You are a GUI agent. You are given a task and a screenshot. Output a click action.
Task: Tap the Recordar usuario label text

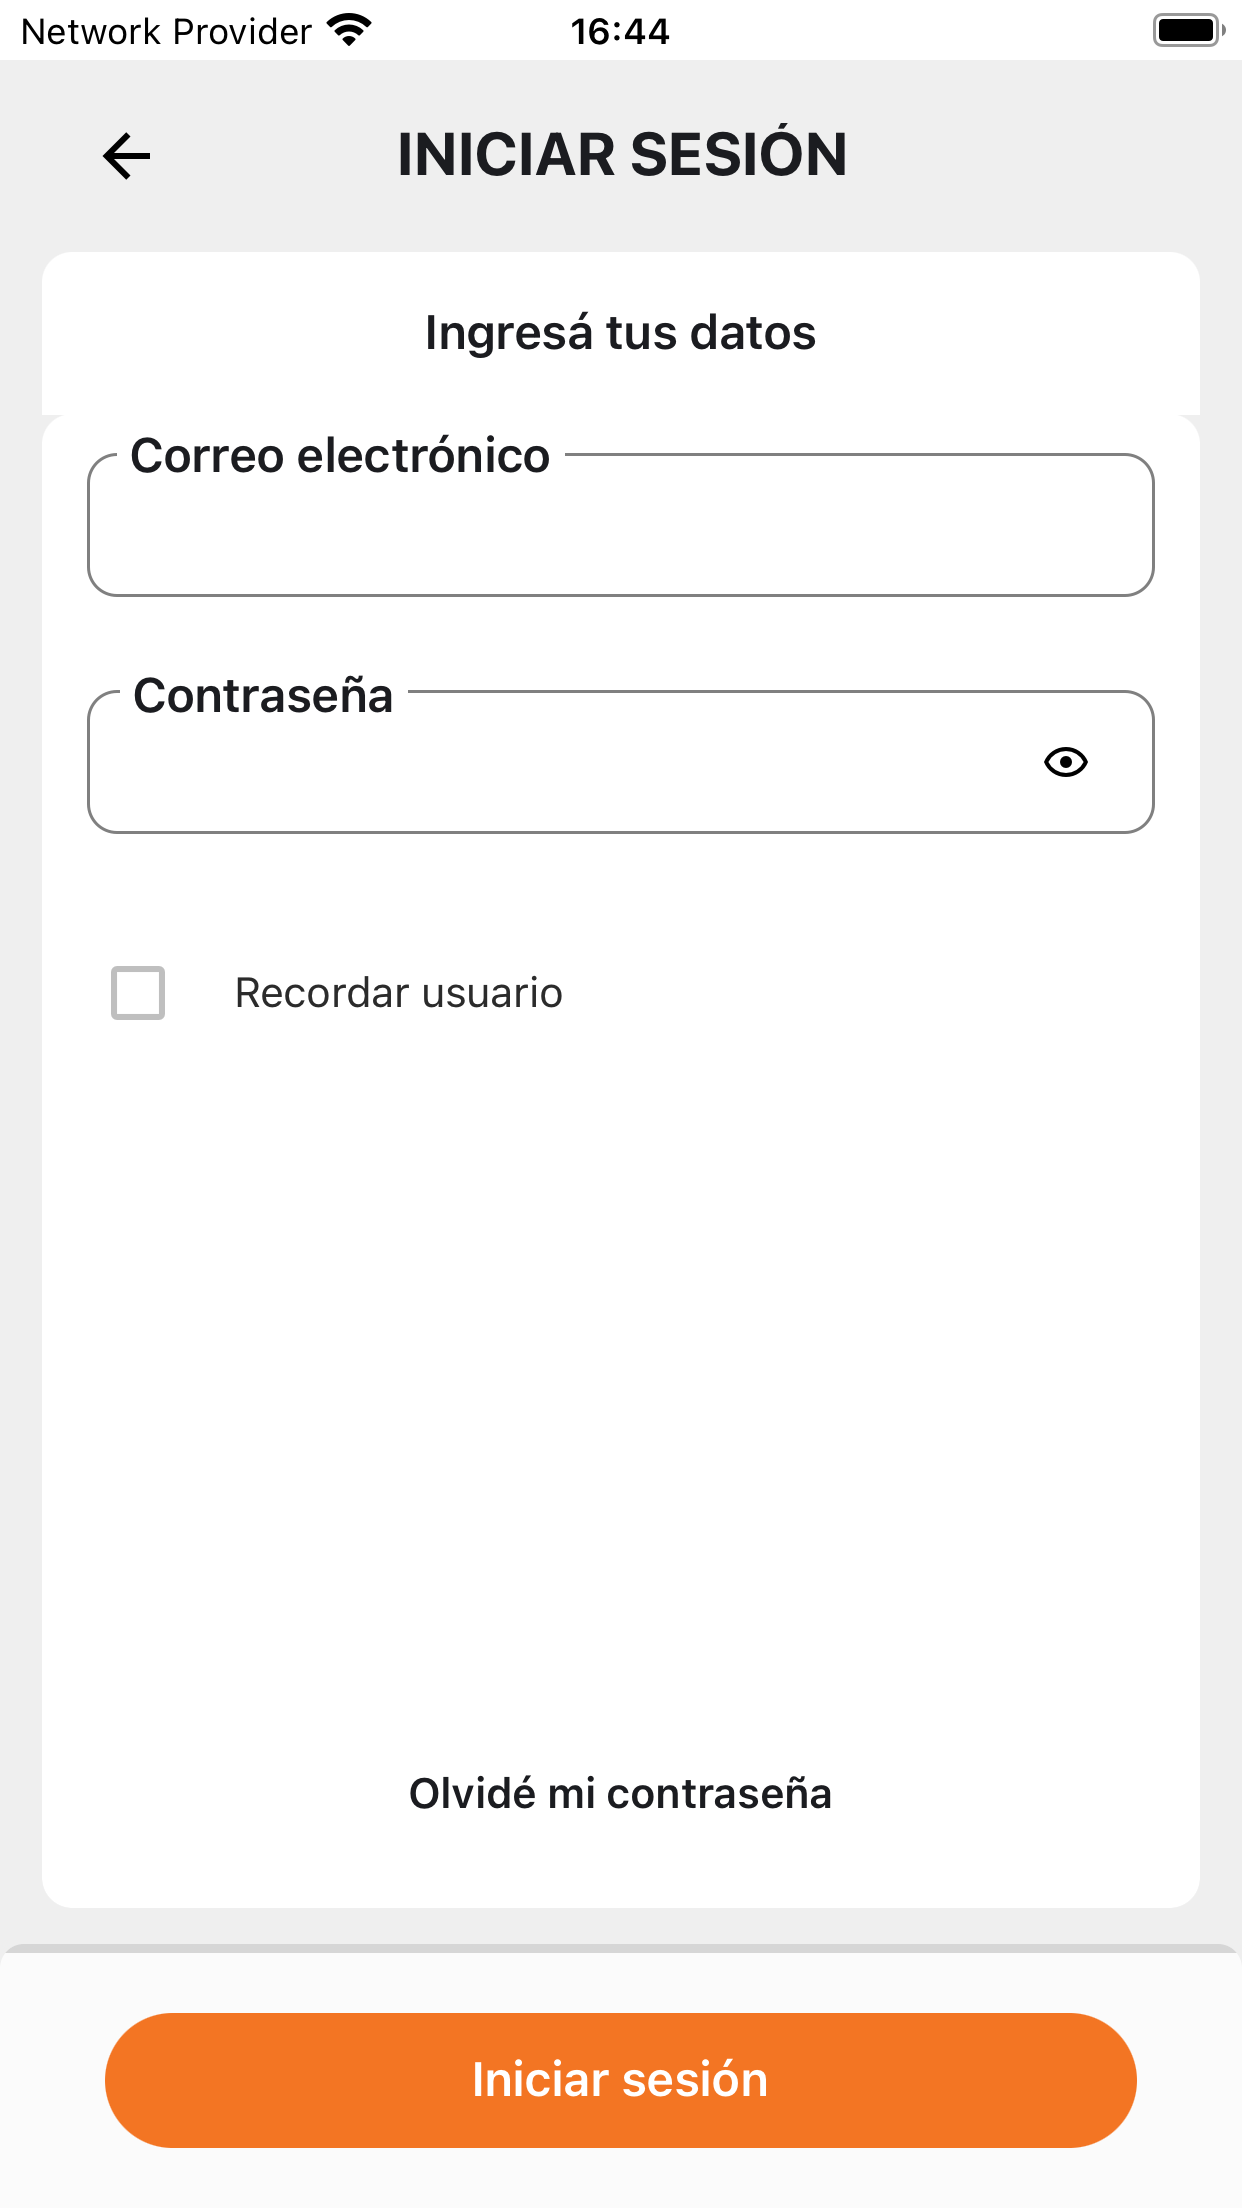coord(398,993)
